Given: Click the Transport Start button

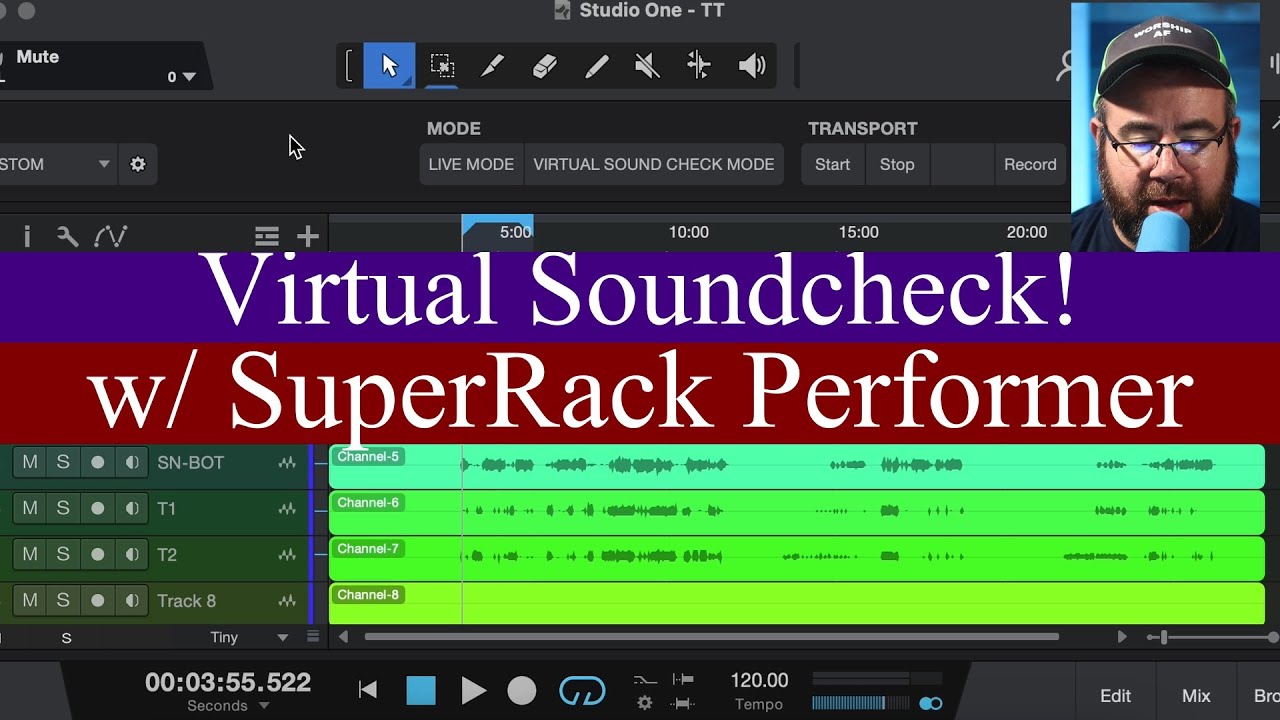Looking at the screenshot, I should coord(832,164).
